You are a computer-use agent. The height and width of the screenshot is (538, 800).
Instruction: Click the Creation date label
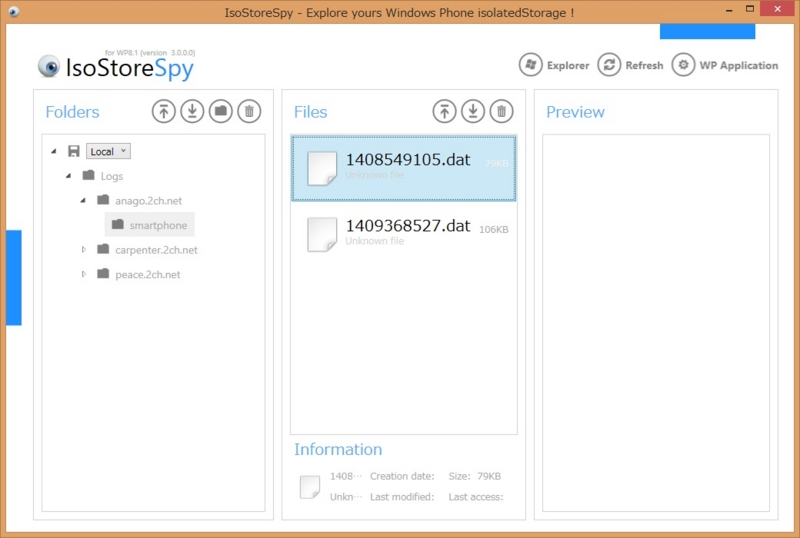(402, 476)
